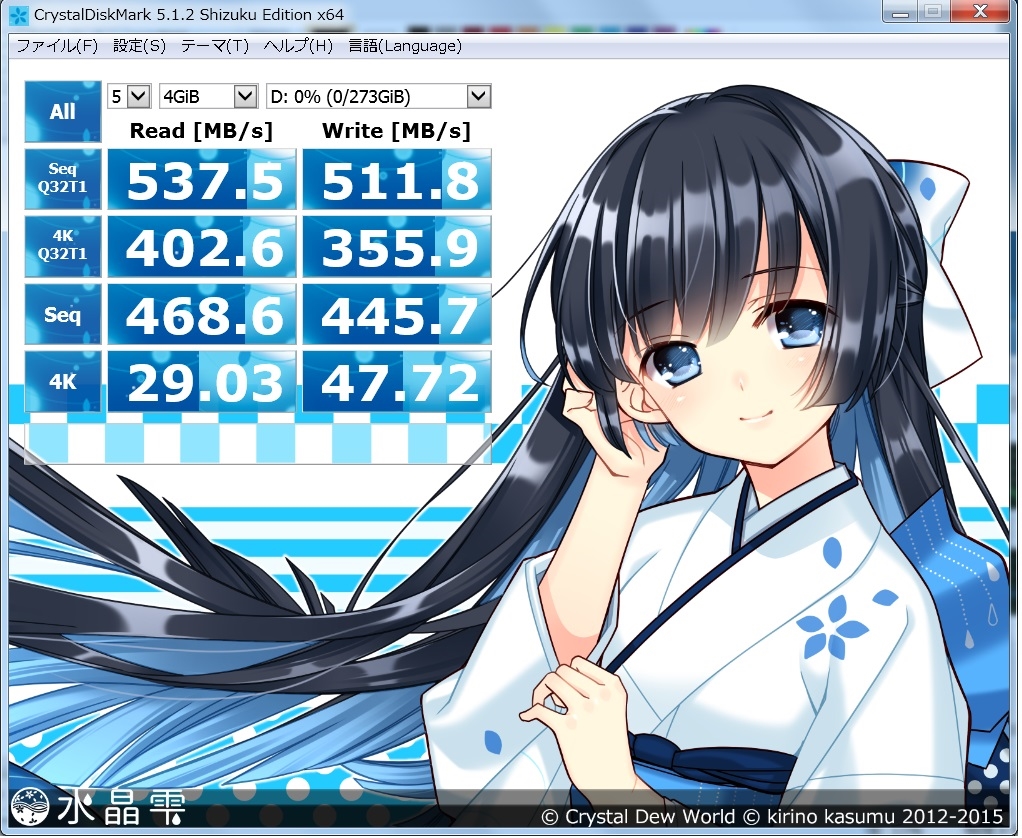This screenshot has height=838, width=1022.
Task: Run all benchmarks with All button
Action: (63, 111)
